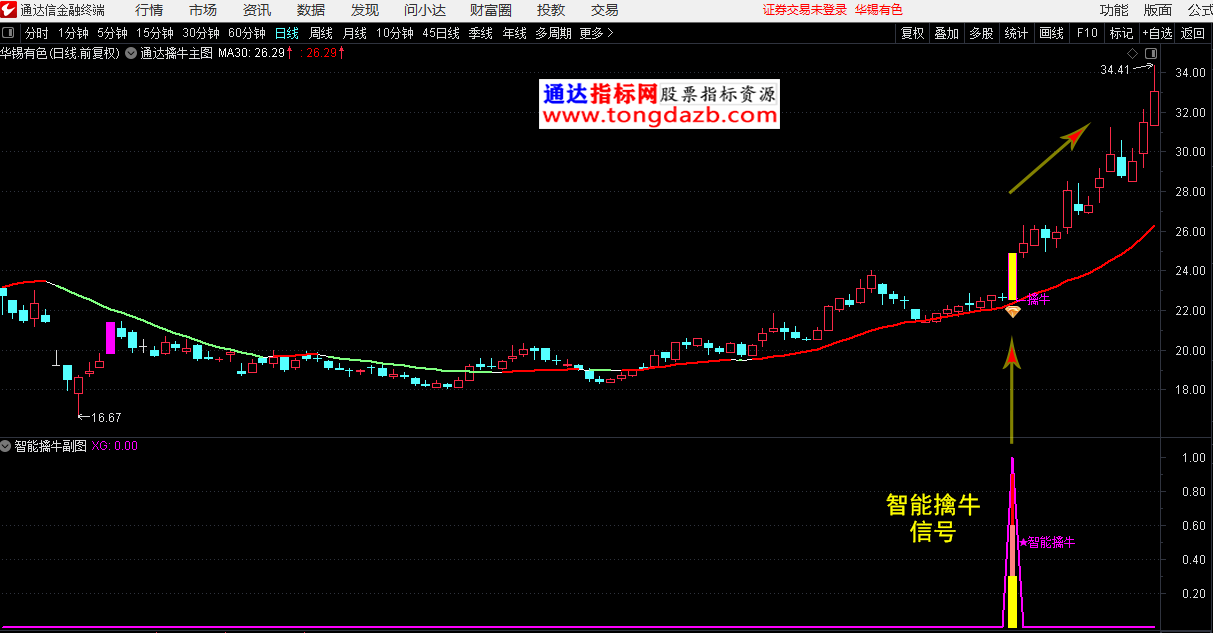
Task: Click the red 通达信 application logo icon
Action: [x=9, y=10]
